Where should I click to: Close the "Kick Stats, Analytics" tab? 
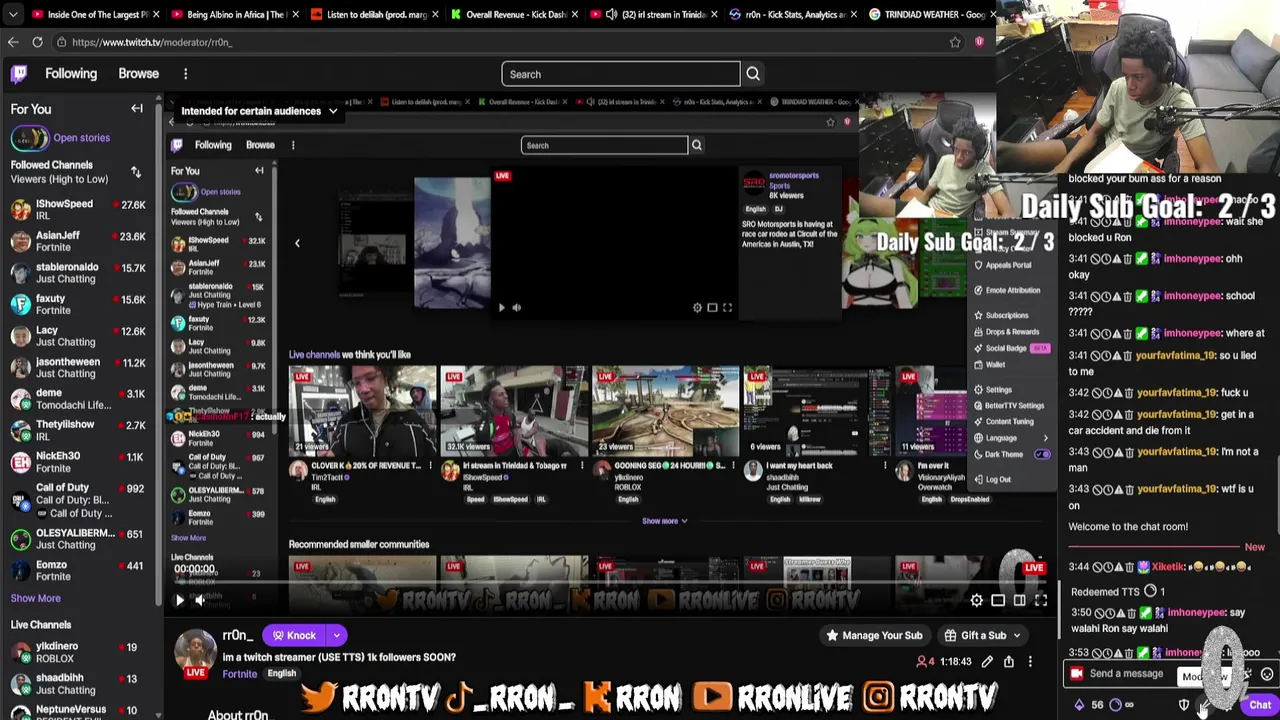855,14
